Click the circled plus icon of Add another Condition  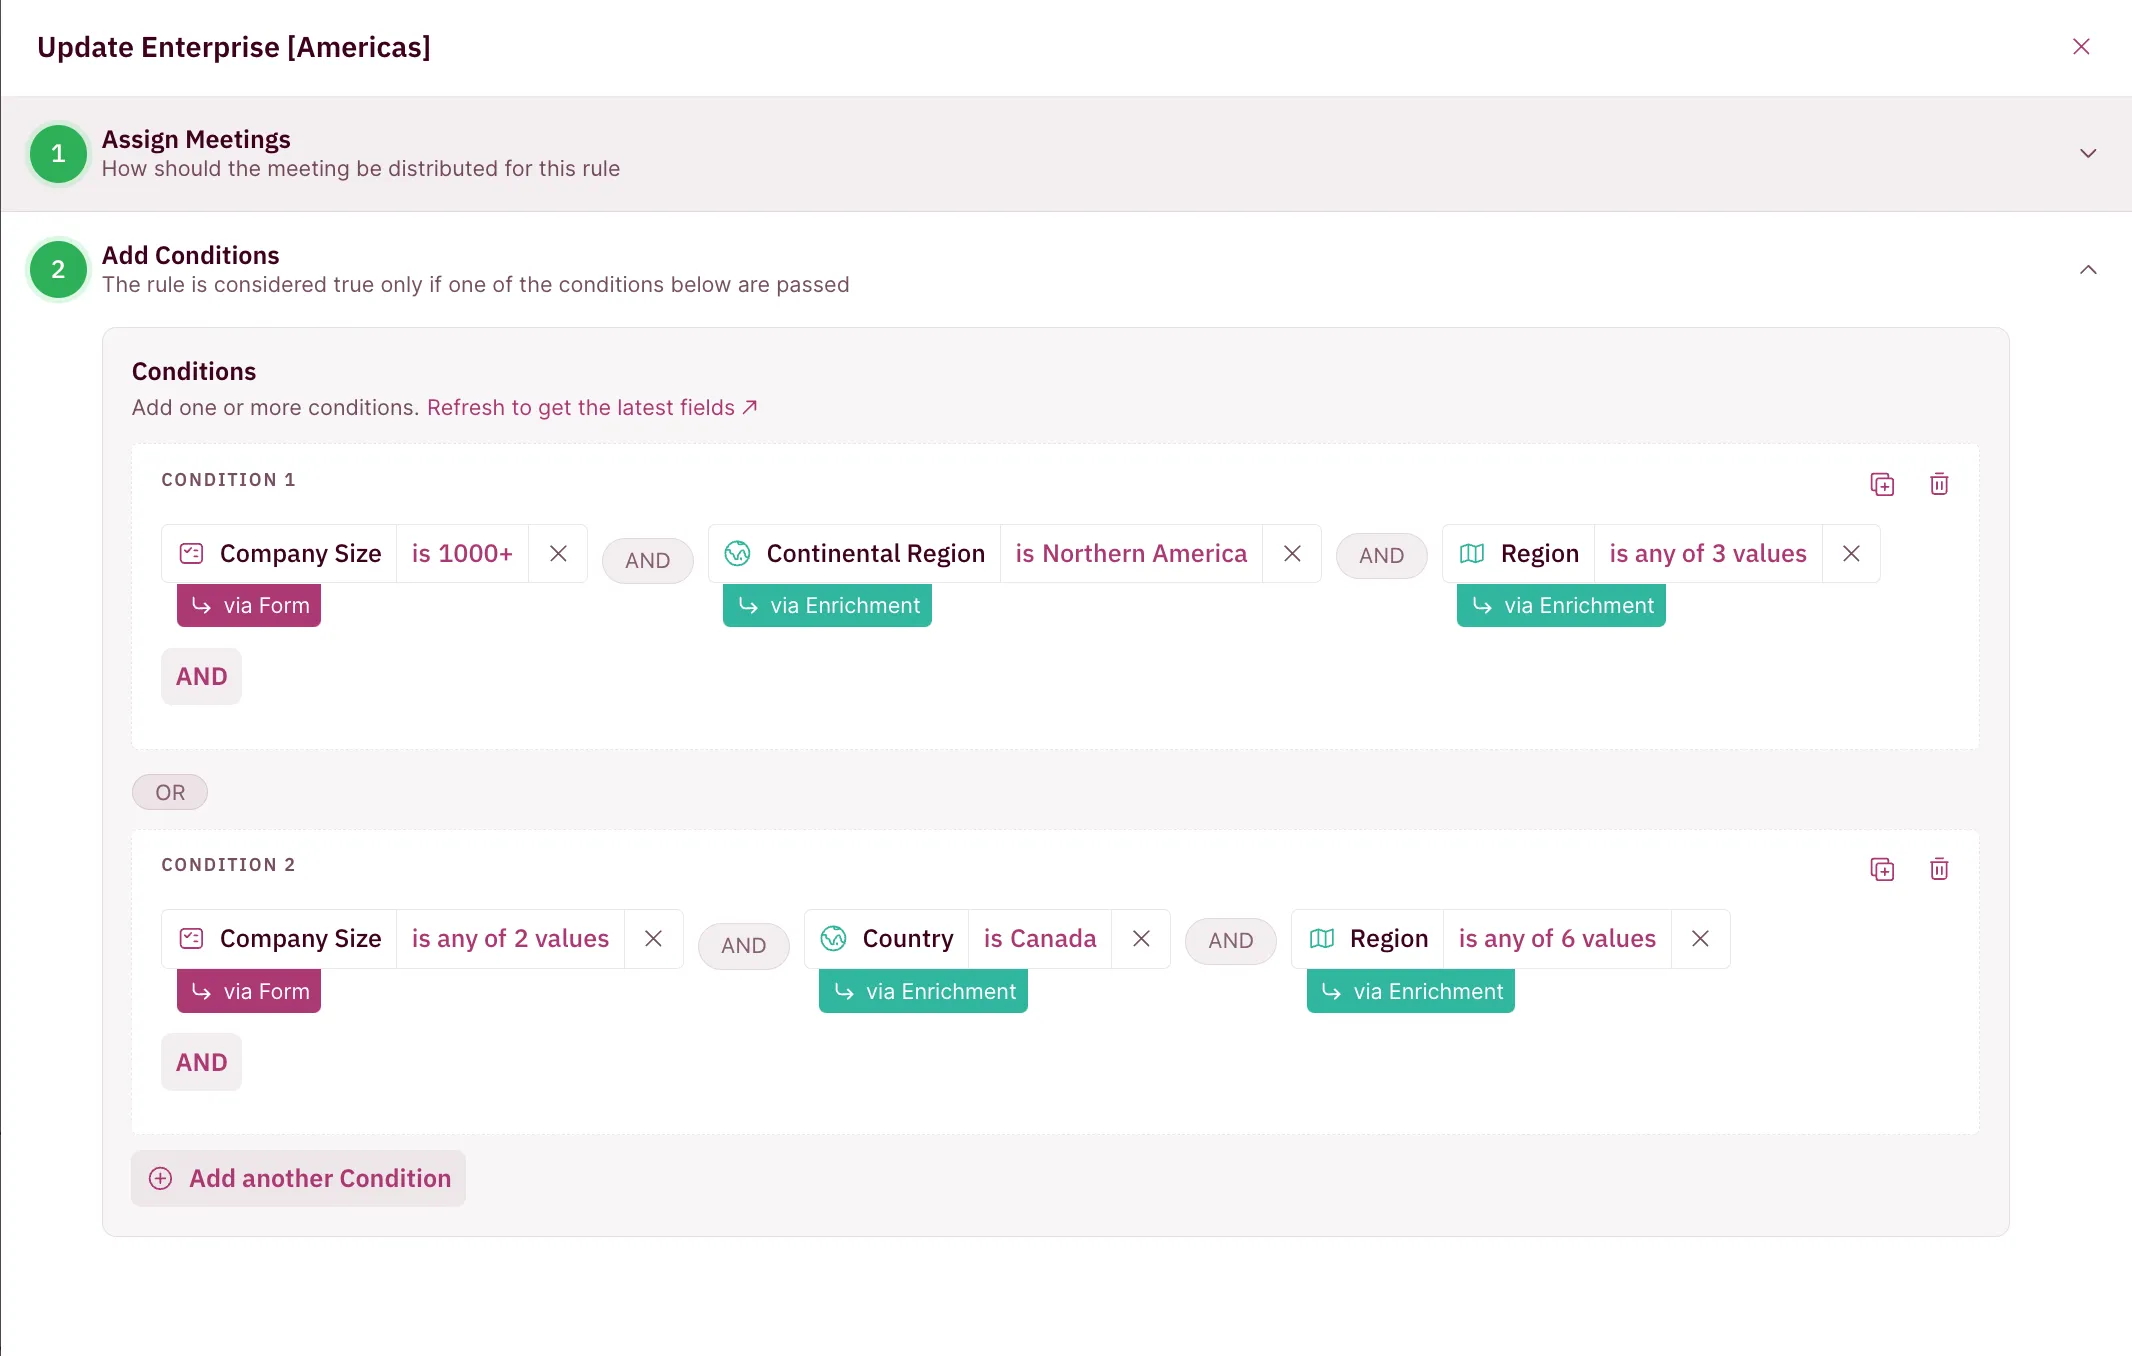pos(160,1178)
